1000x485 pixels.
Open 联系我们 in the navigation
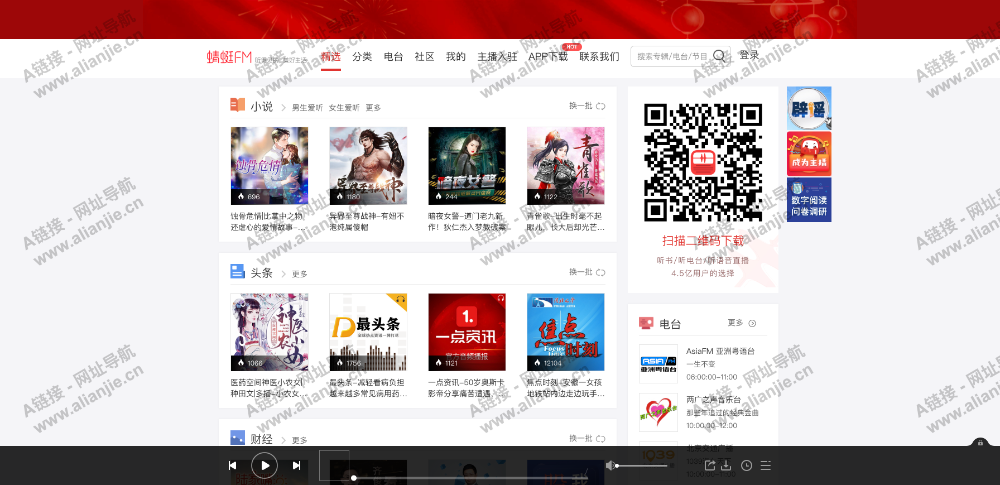pyautogui.click(x=599, y=56)
